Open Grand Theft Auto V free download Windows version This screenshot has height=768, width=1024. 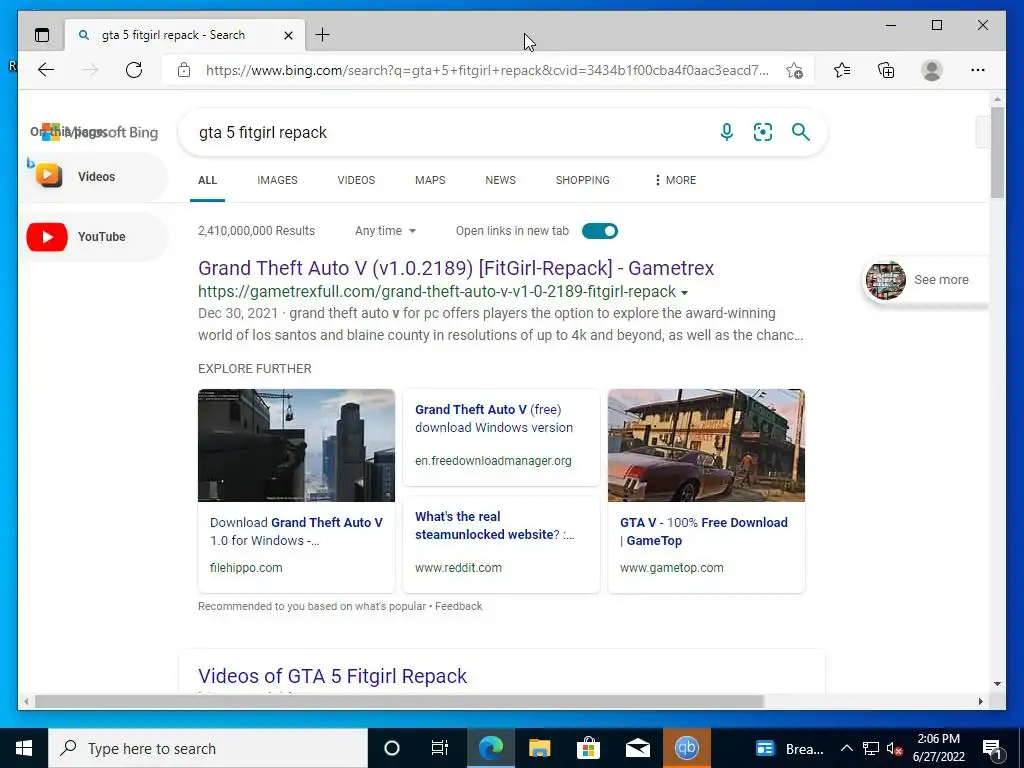(494, 419)
